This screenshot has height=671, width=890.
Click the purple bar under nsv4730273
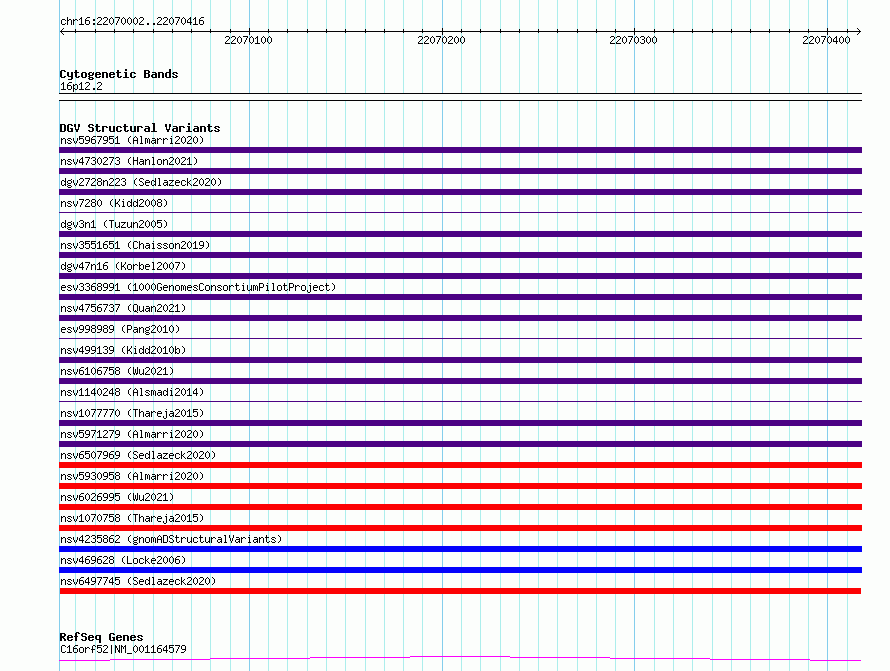coord(460,171)
